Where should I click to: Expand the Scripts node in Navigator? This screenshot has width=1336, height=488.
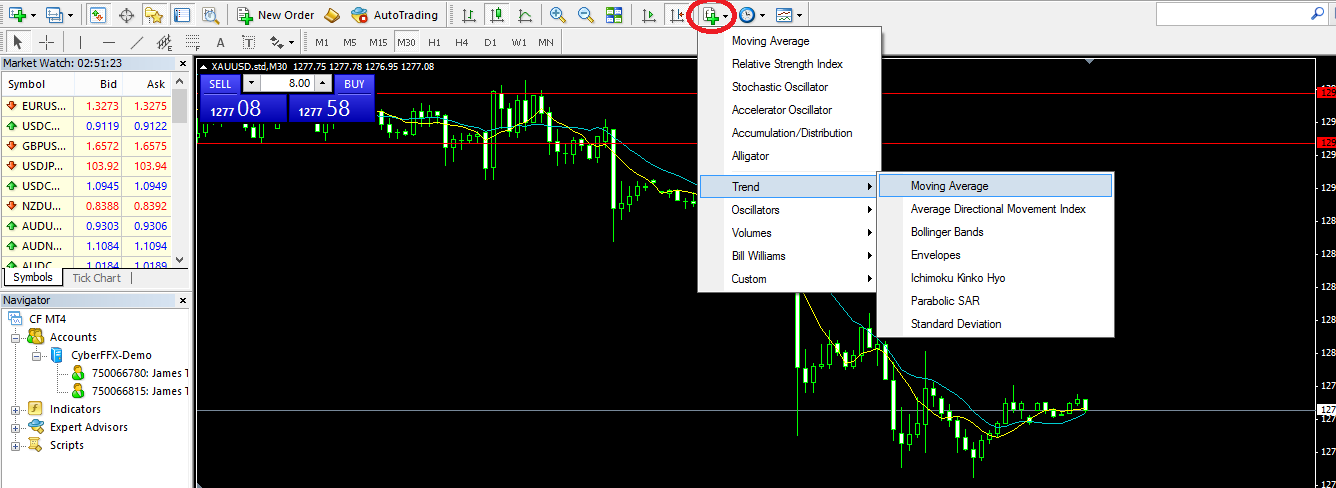pyautogui.click(x=16, y=445)
